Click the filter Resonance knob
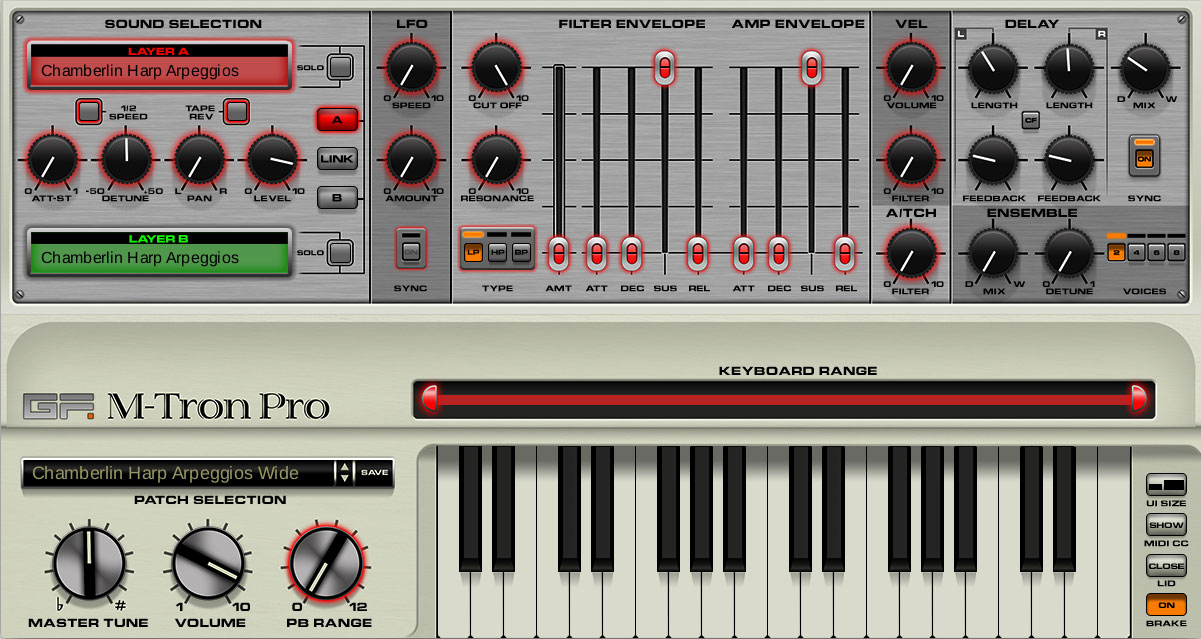1201x639 pixels. [496, 160]
